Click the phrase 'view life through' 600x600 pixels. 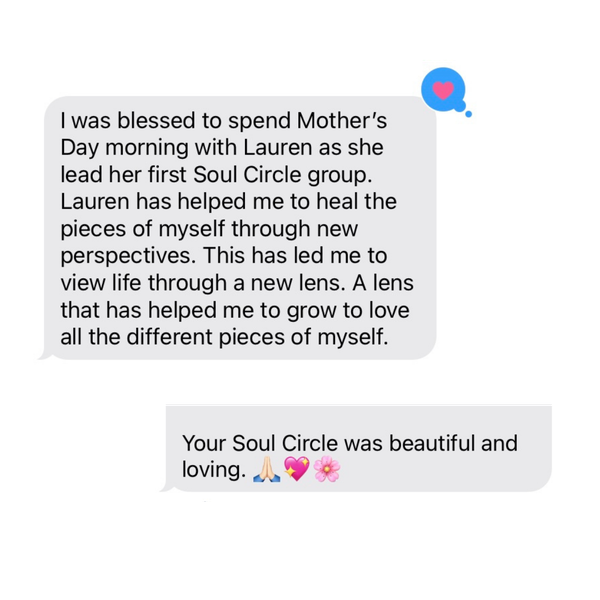pyautogui.click(x=143, y=283)
